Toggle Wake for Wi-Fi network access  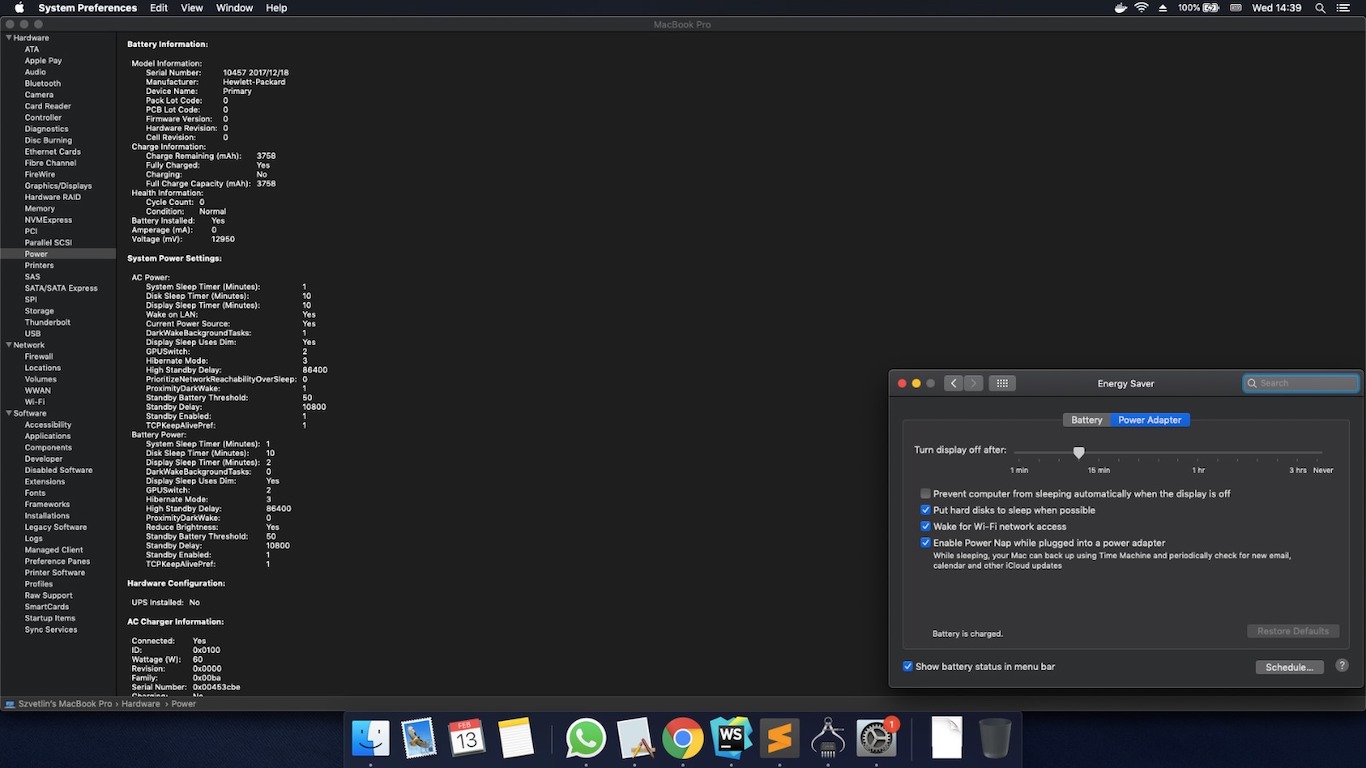(x=926, y=526)
